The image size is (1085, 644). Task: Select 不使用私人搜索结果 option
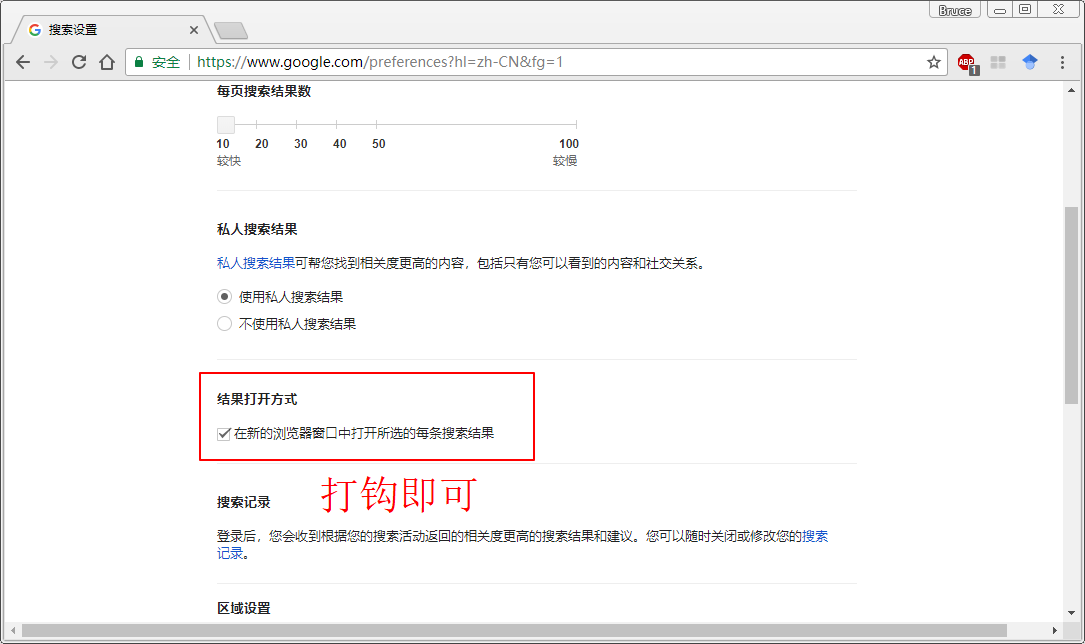224,323
